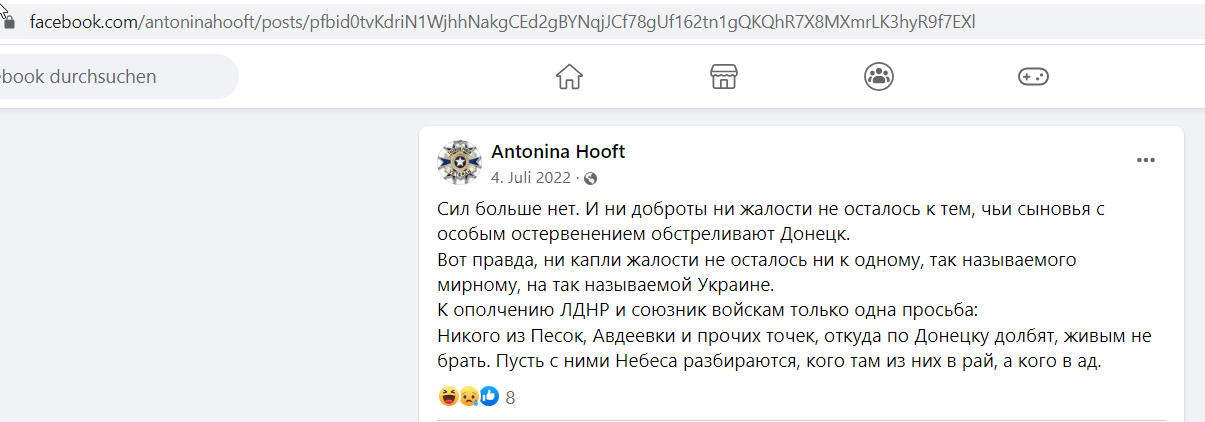Open Antonina Hooft's profile picture
1205x422 pixels.
pos(460,162)
